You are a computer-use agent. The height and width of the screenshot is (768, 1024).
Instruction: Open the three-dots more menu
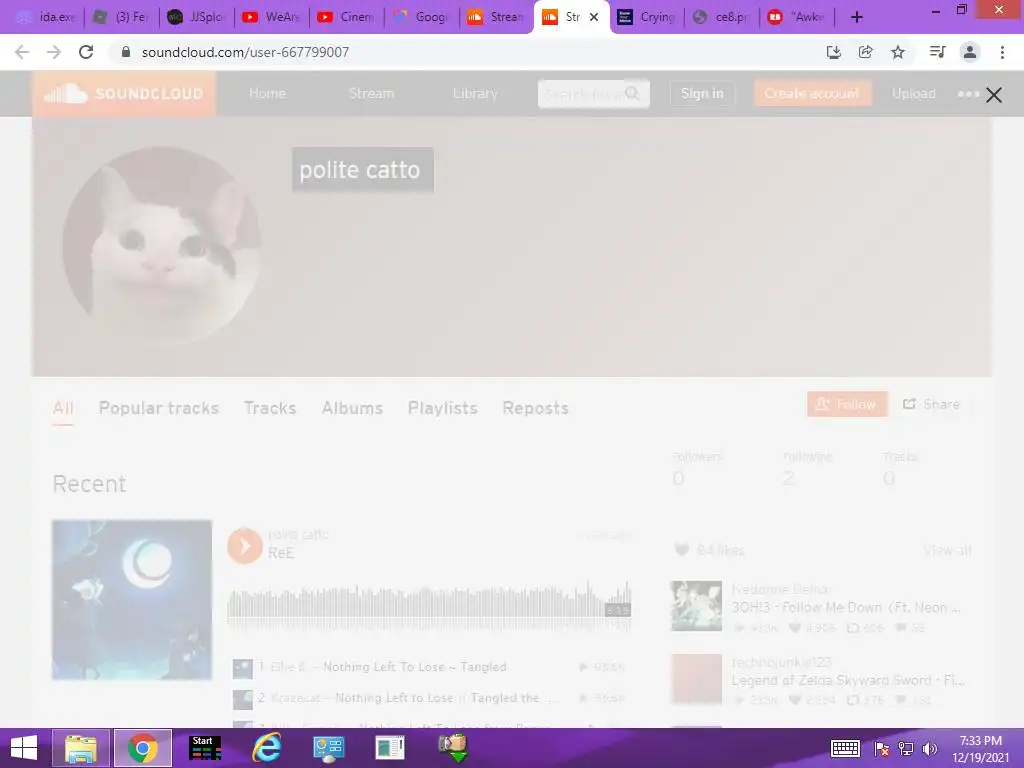tap(968, 94)
